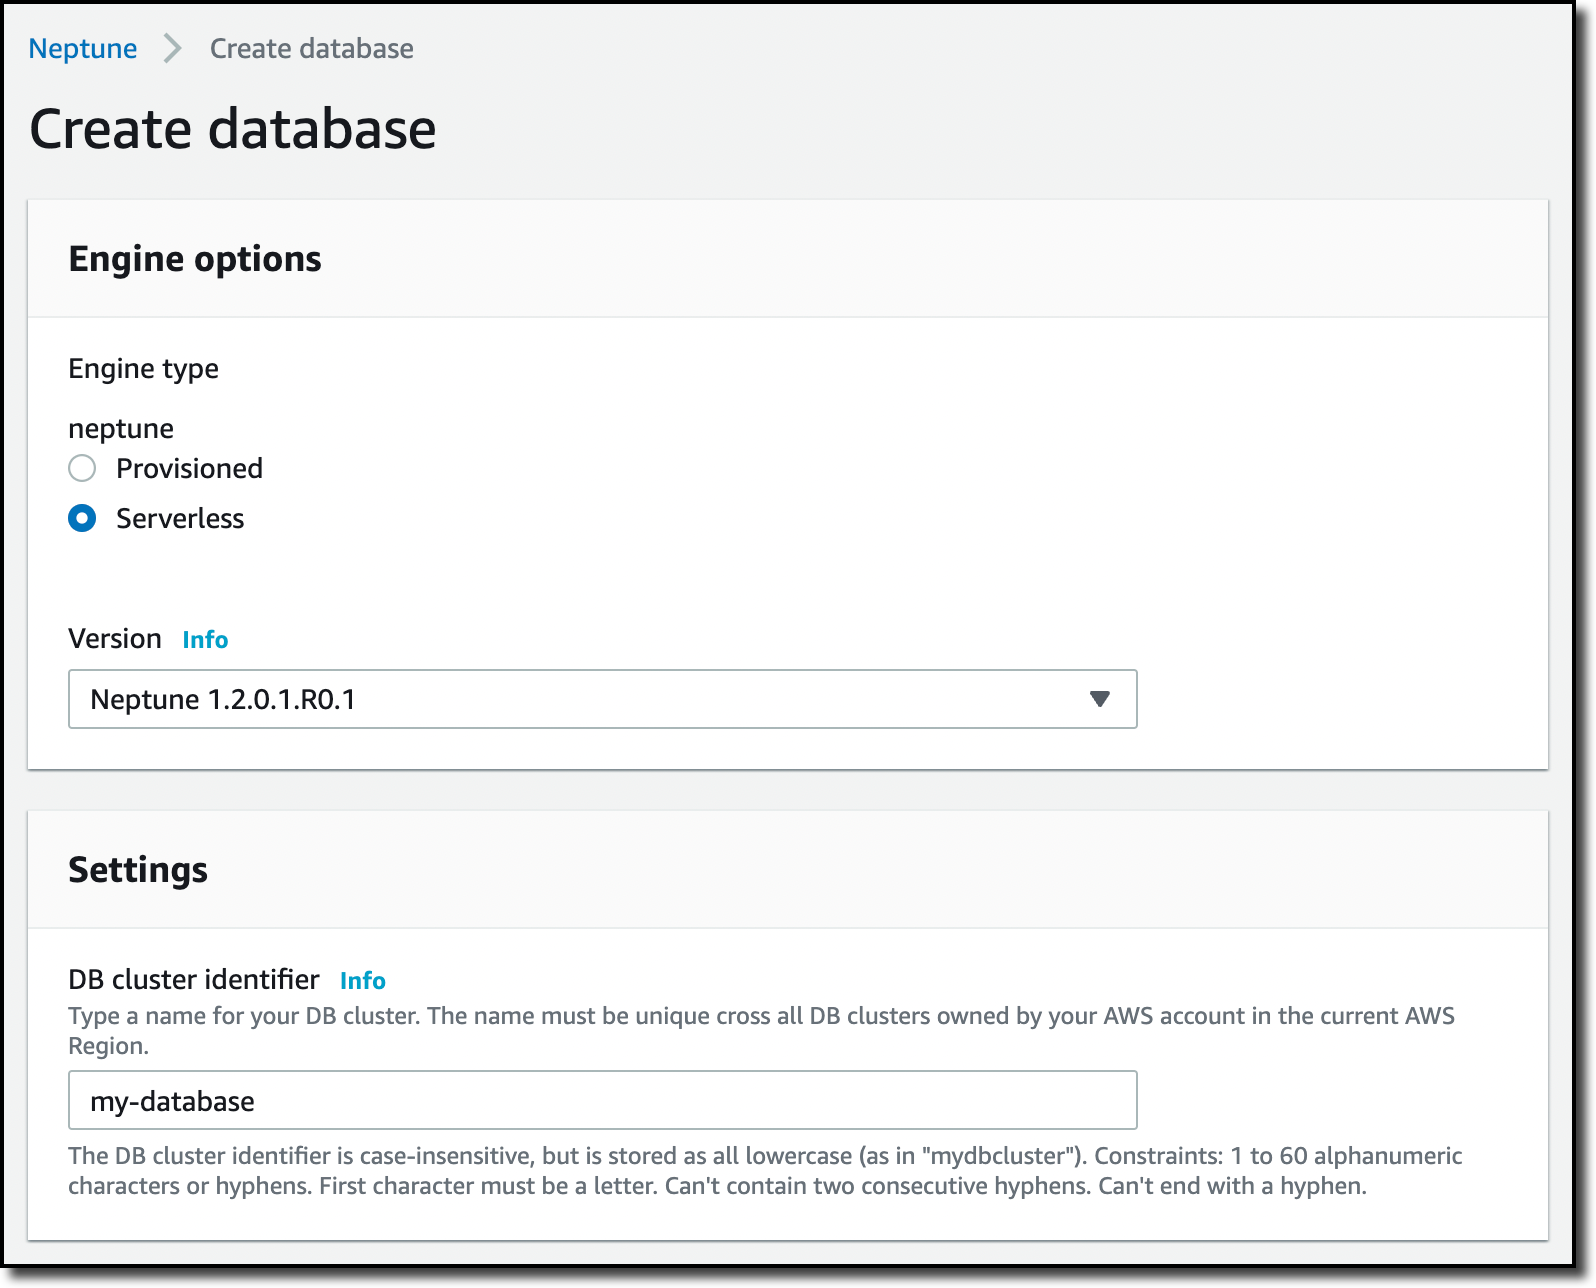The width and height of the screenshot is (1596, 1288).
Task: Click the Serverless option label text
Action: click(180, 518)
